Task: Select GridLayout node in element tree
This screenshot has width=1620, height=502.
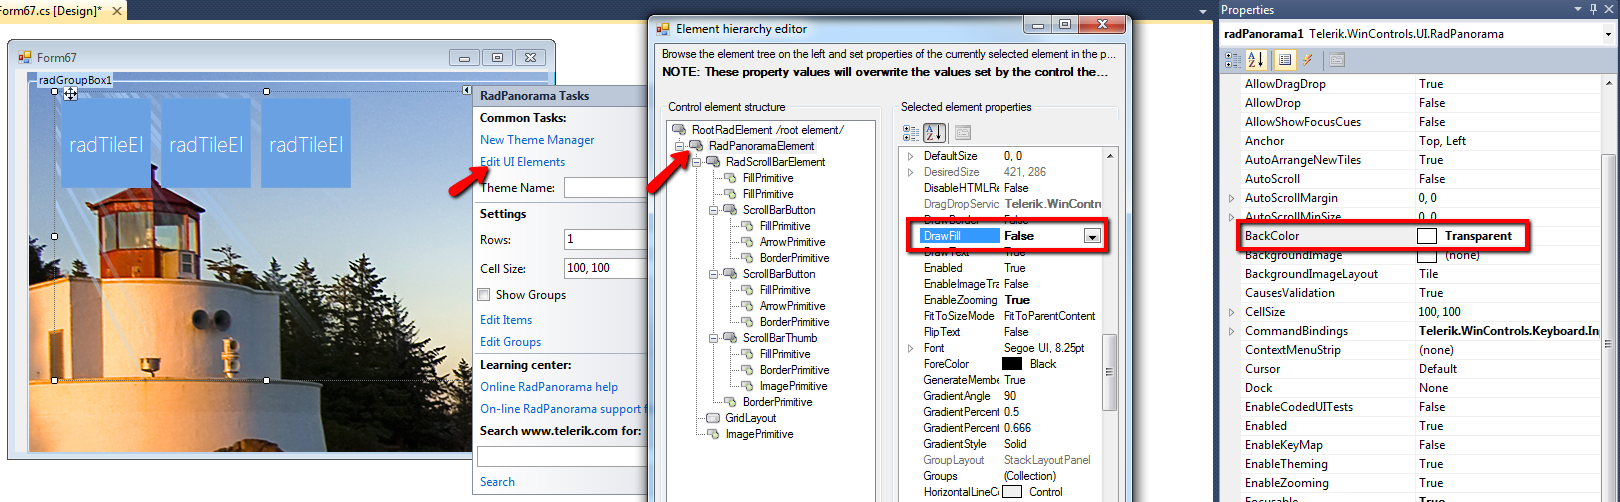Action: point(750,418)
